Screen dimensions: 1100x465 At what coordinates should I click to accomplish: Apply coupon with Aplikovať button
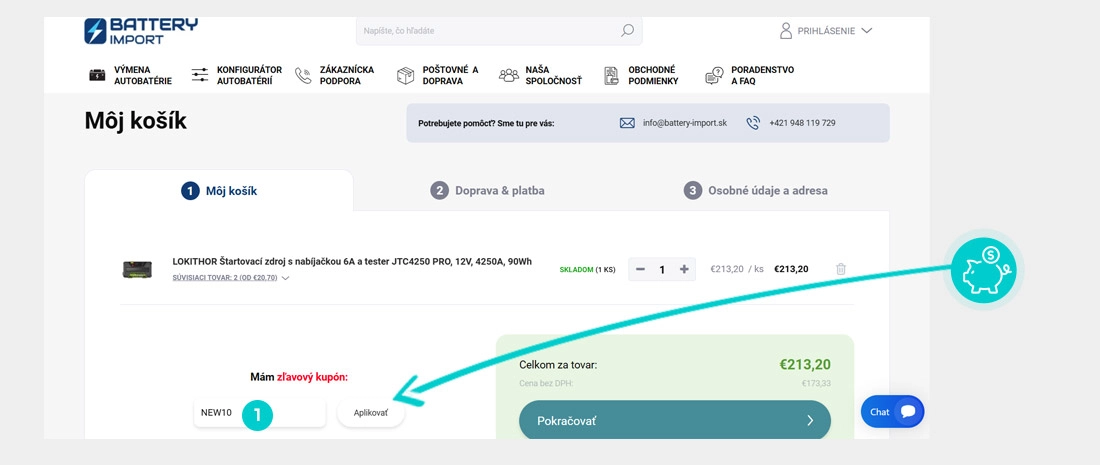pos(370,413)
